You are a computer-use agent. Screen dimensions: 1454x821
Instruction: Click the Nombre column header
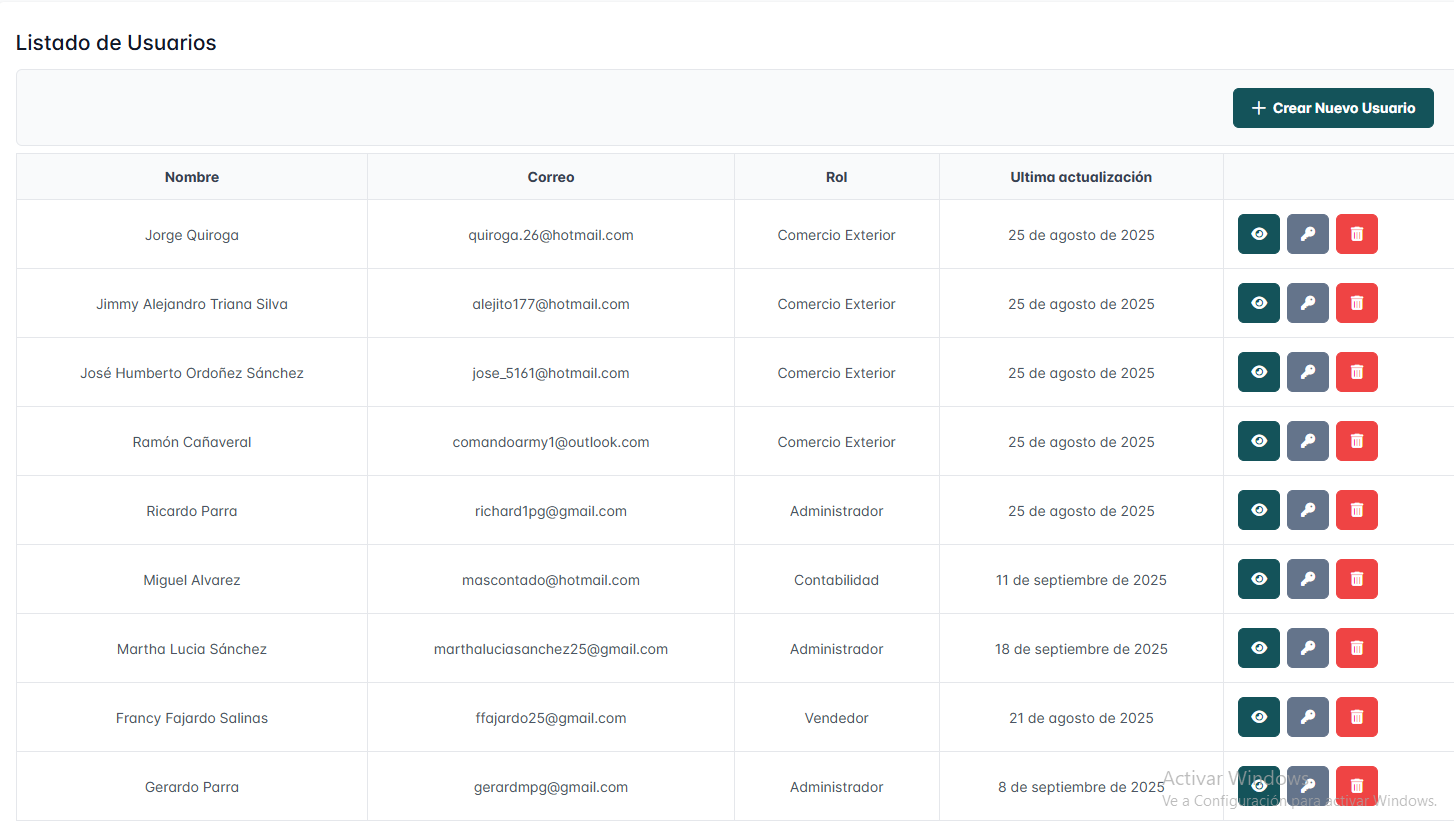(192, 177)
